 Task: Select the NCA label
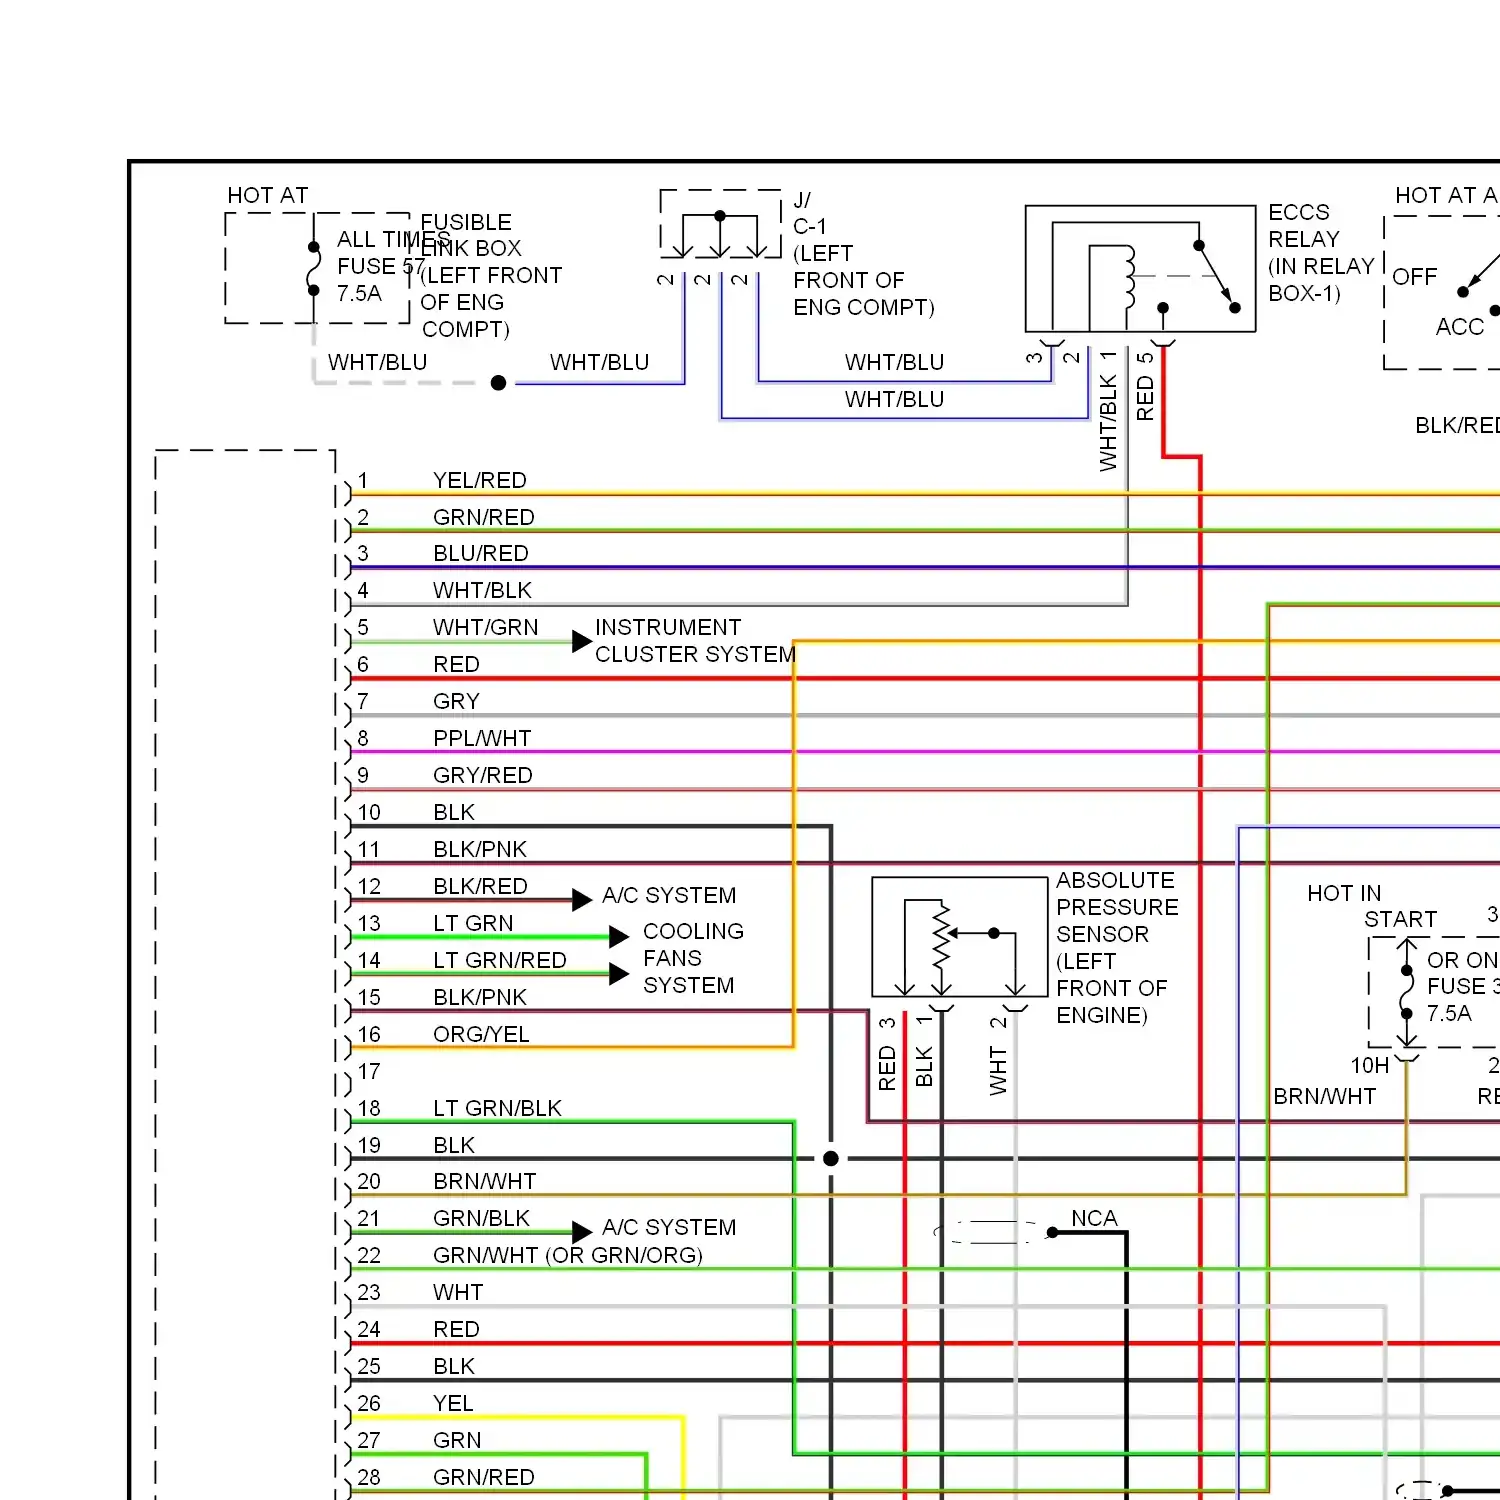coord(1094,1218)
